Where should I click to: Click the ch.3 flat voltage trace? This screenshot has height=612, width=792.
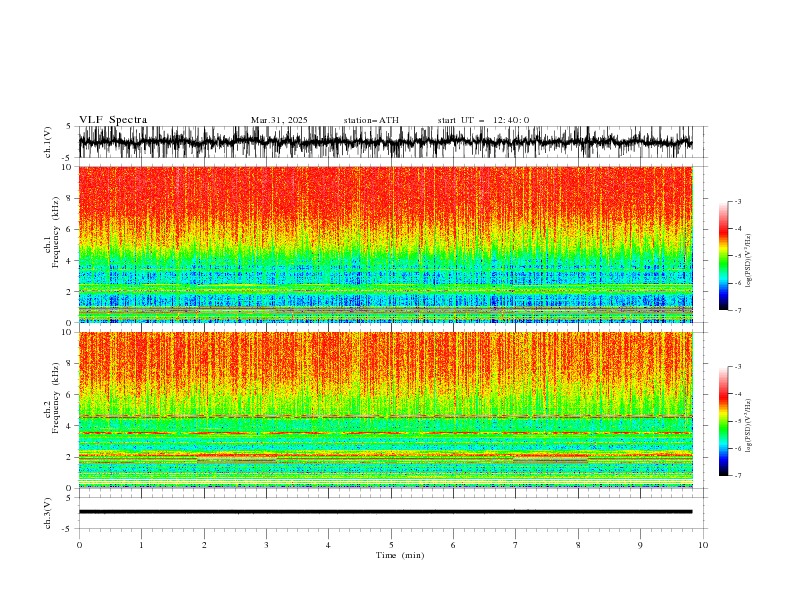click(x=385, y=512)
